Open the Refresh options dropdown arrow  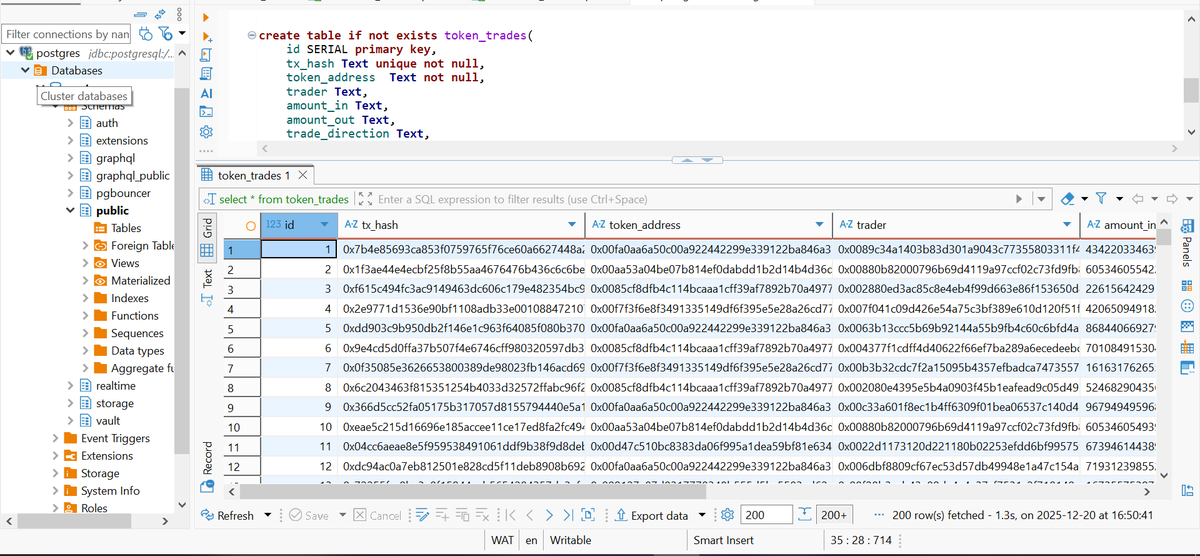pos(268,515)
